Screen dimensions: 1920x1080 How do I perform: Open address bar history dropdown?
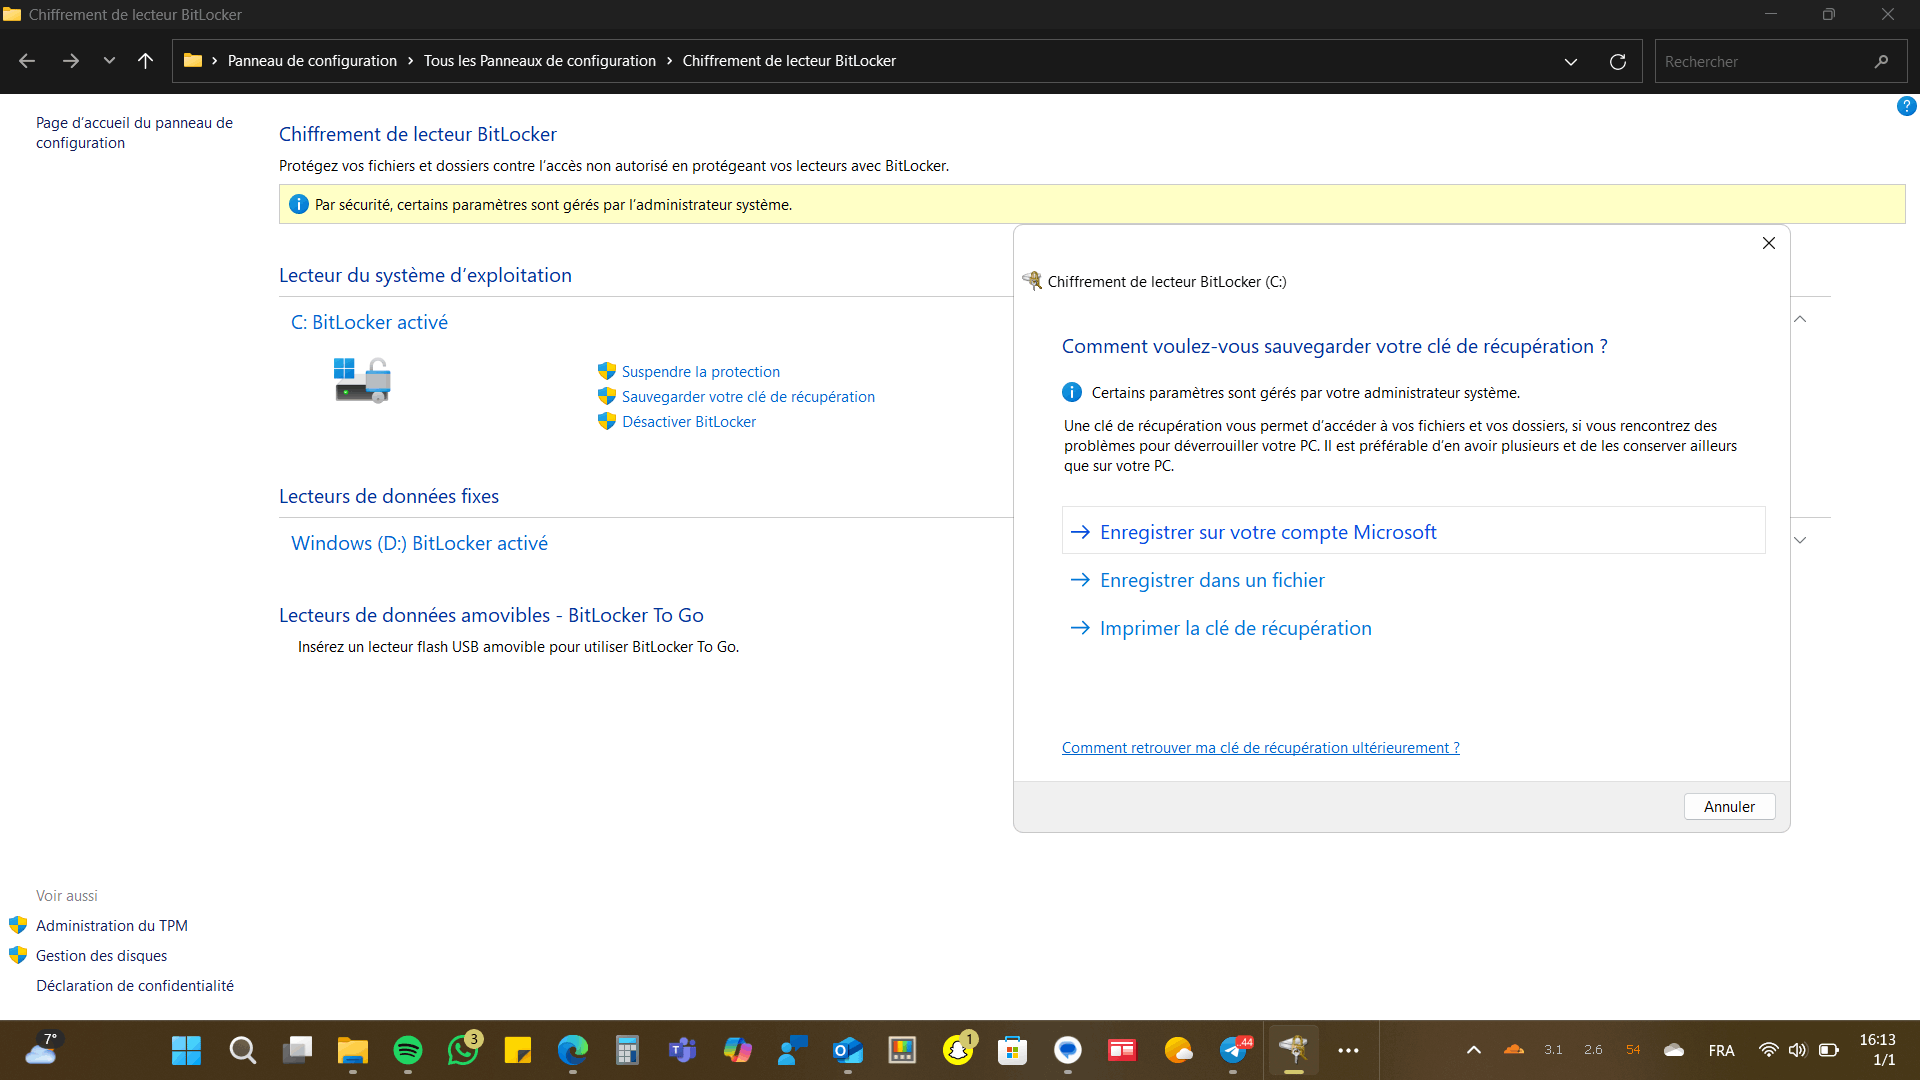1571,62
